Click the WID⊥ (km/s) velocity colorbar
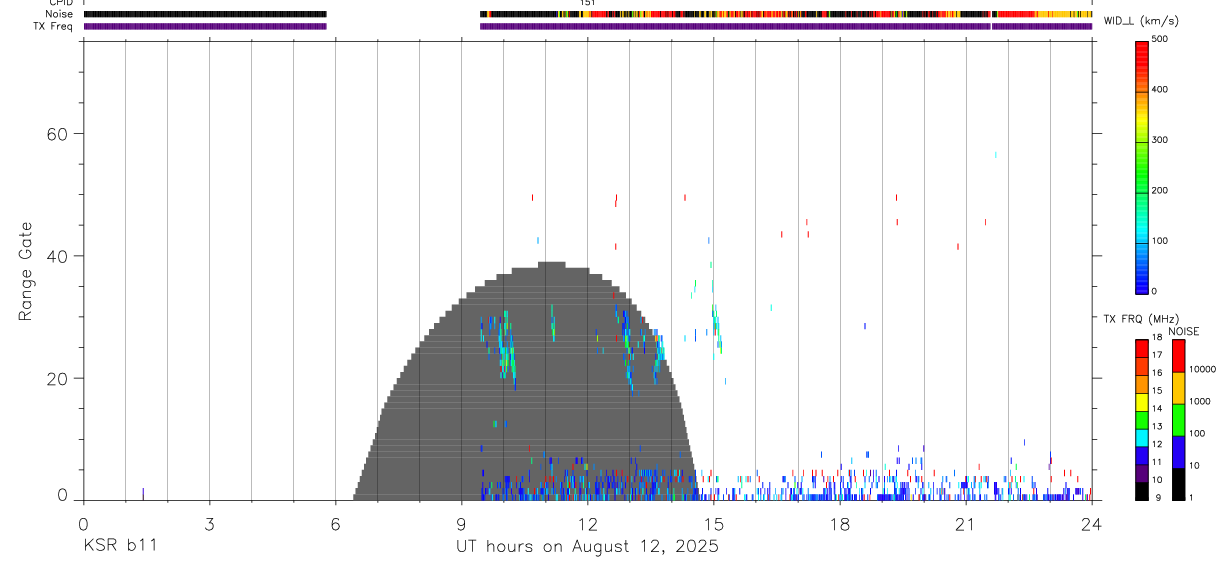Image resolution: width=1228 pixels, height=567 pixels. click(x=1142, y=166)
